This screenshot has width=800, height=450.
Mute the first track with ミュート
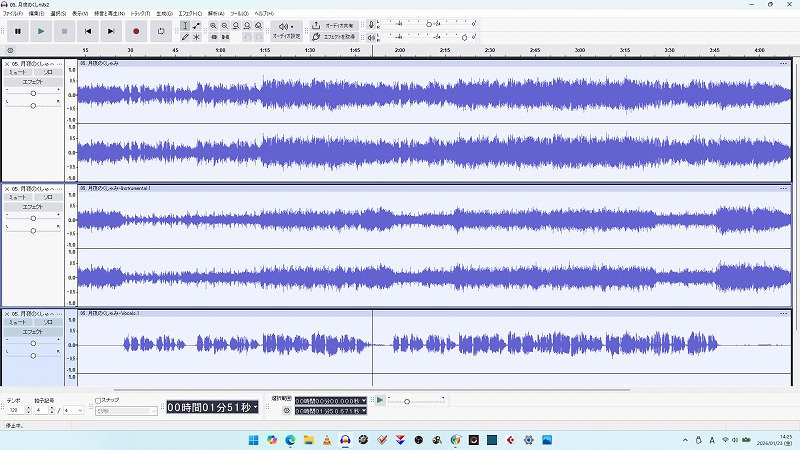tap(18, 72)
